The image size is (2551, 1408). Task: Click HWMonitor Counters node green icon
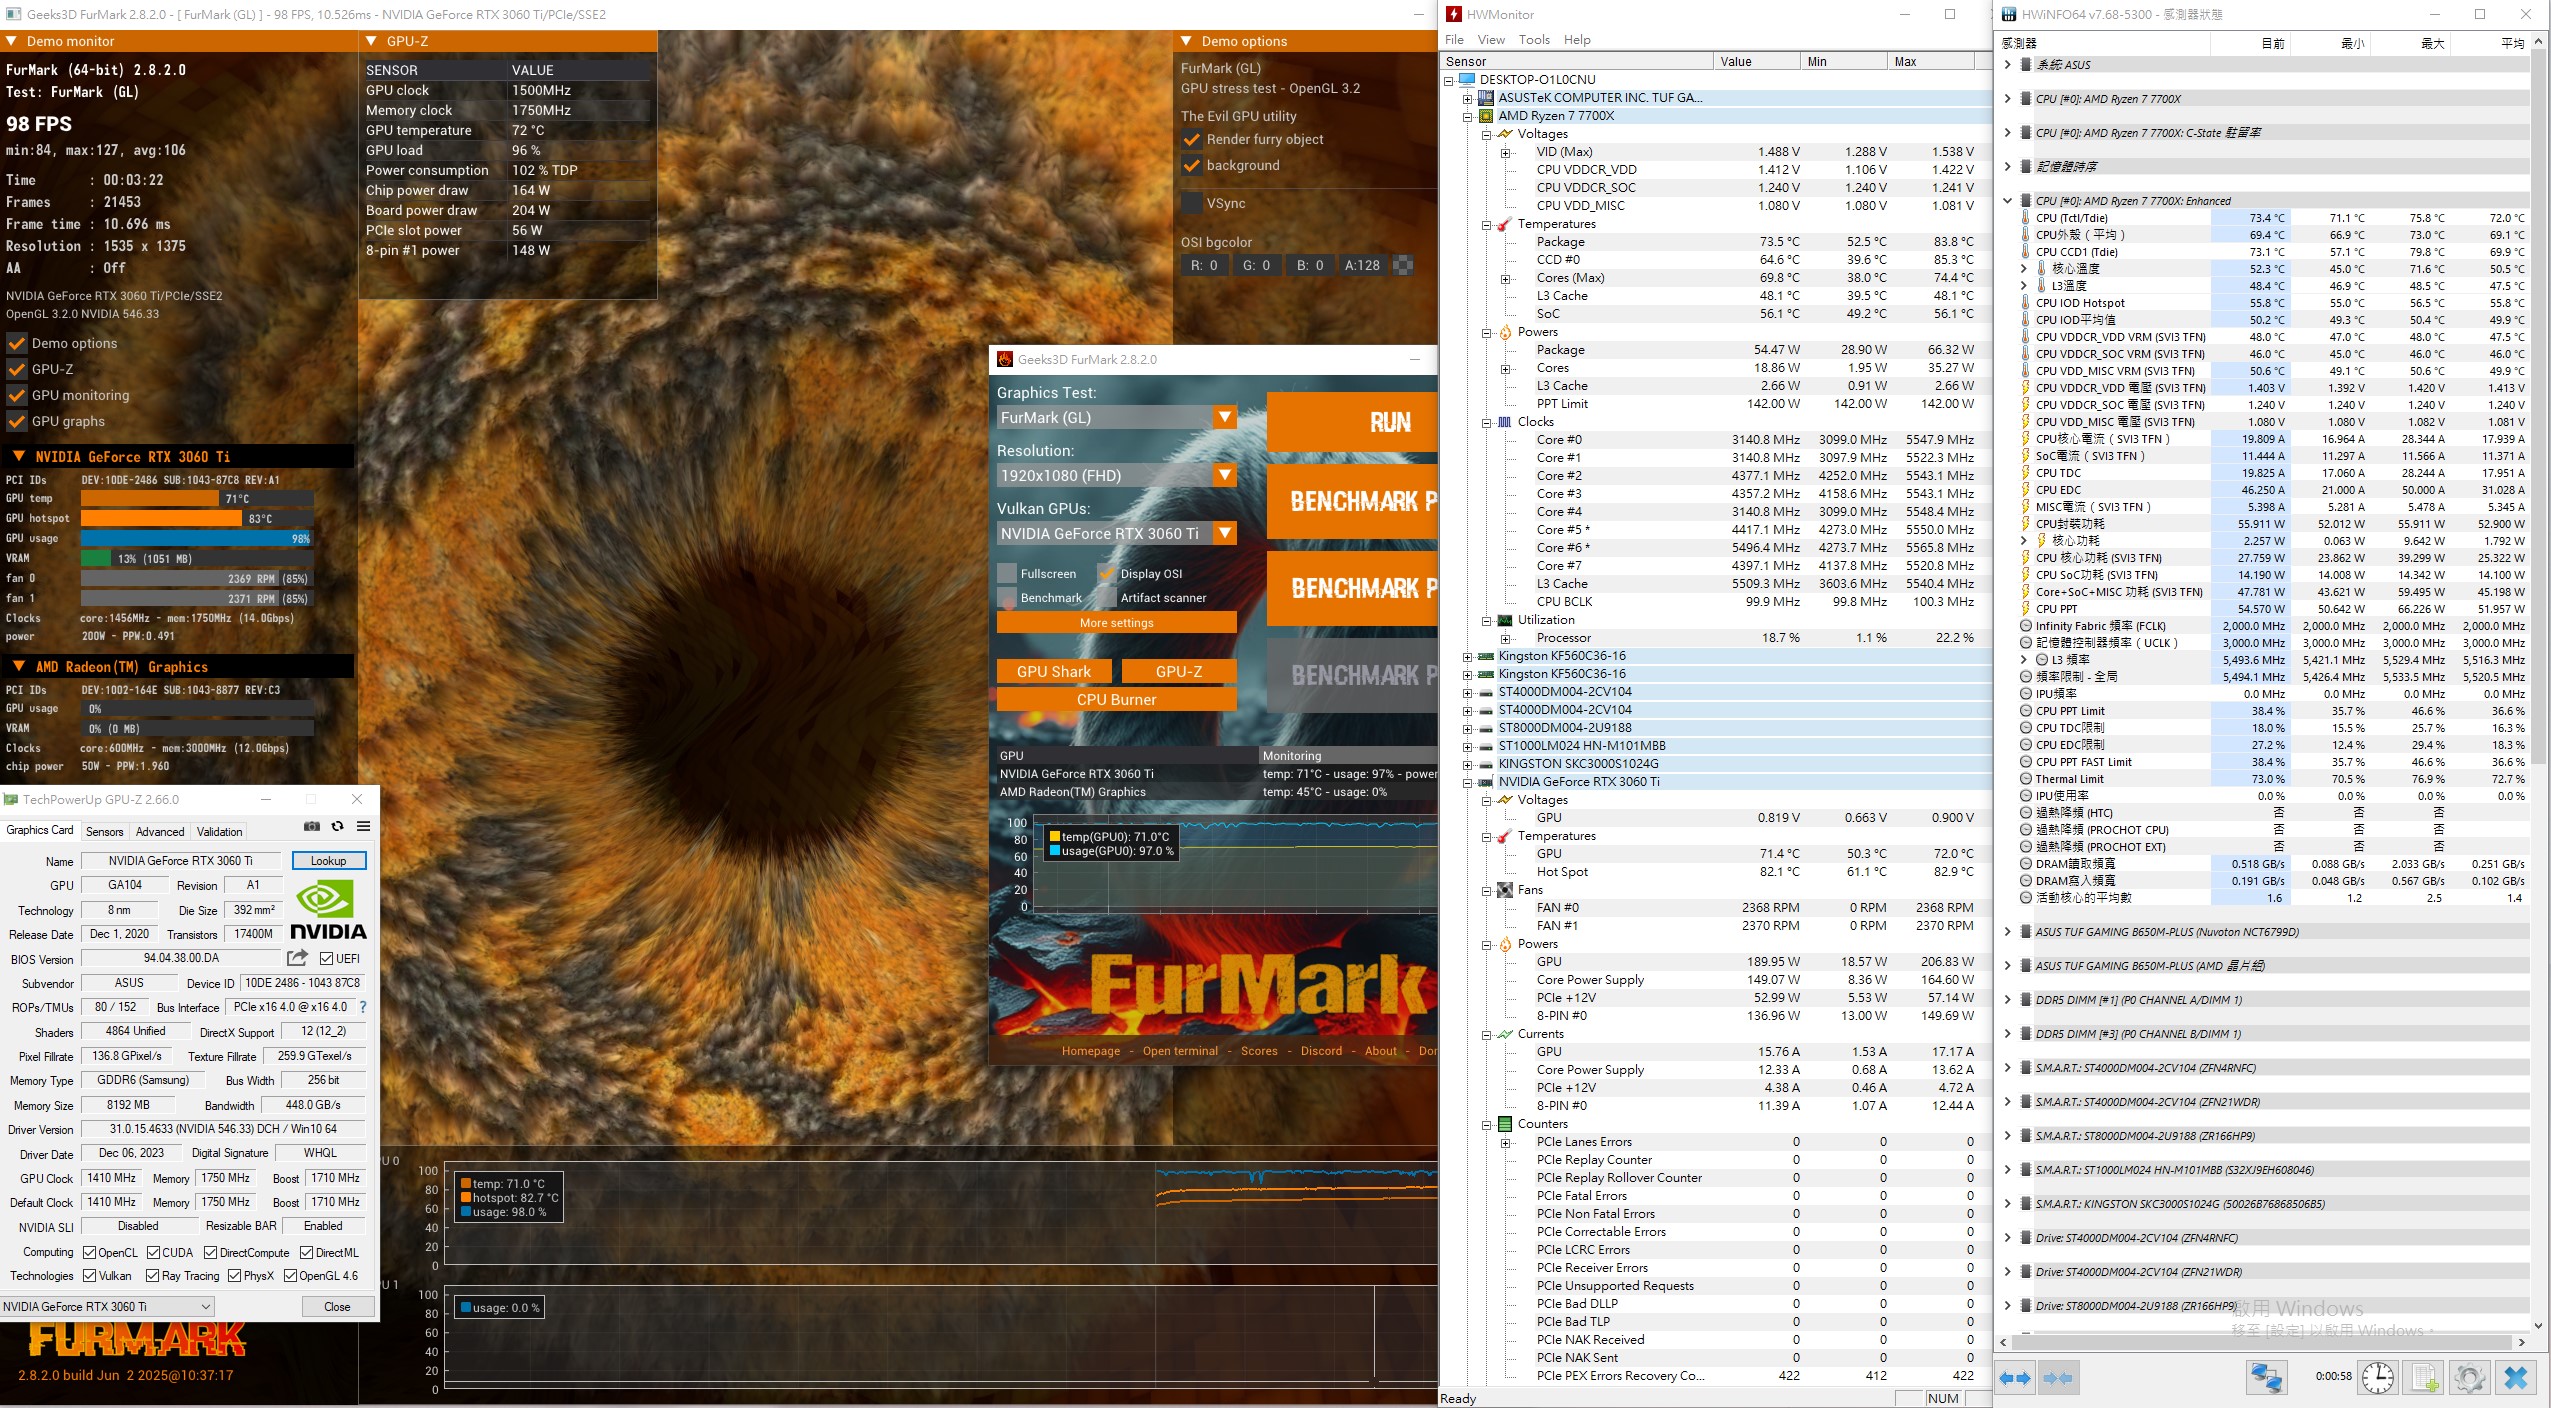click(1505, 1124)
